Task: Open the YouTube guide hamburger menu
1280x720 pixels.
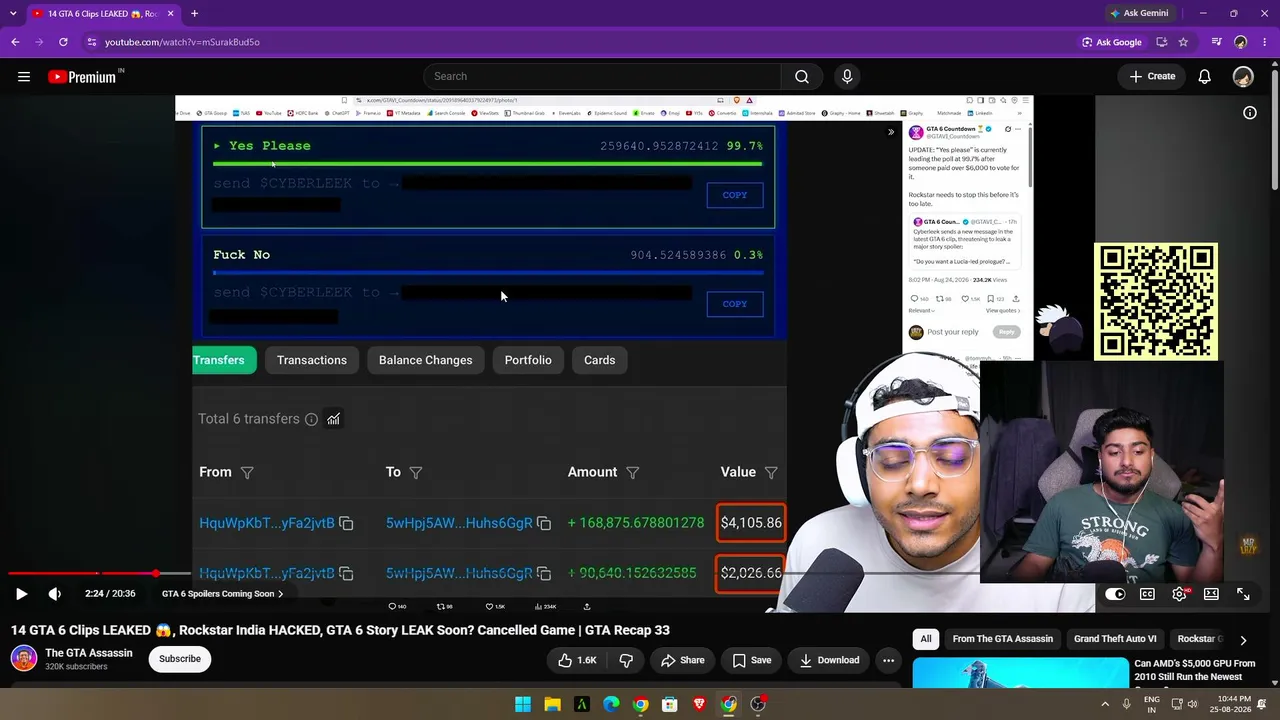Action: 24,77
